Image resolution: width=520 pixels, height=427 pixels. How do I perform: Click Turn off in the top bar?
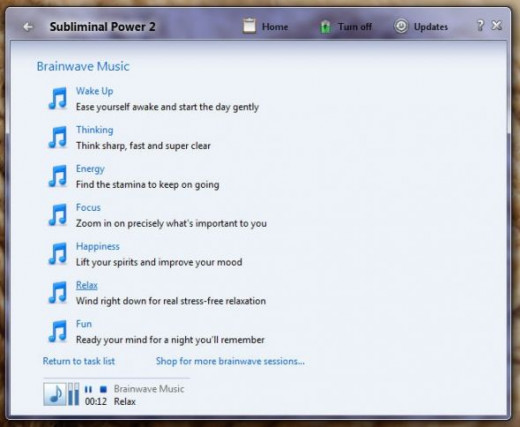346,26
